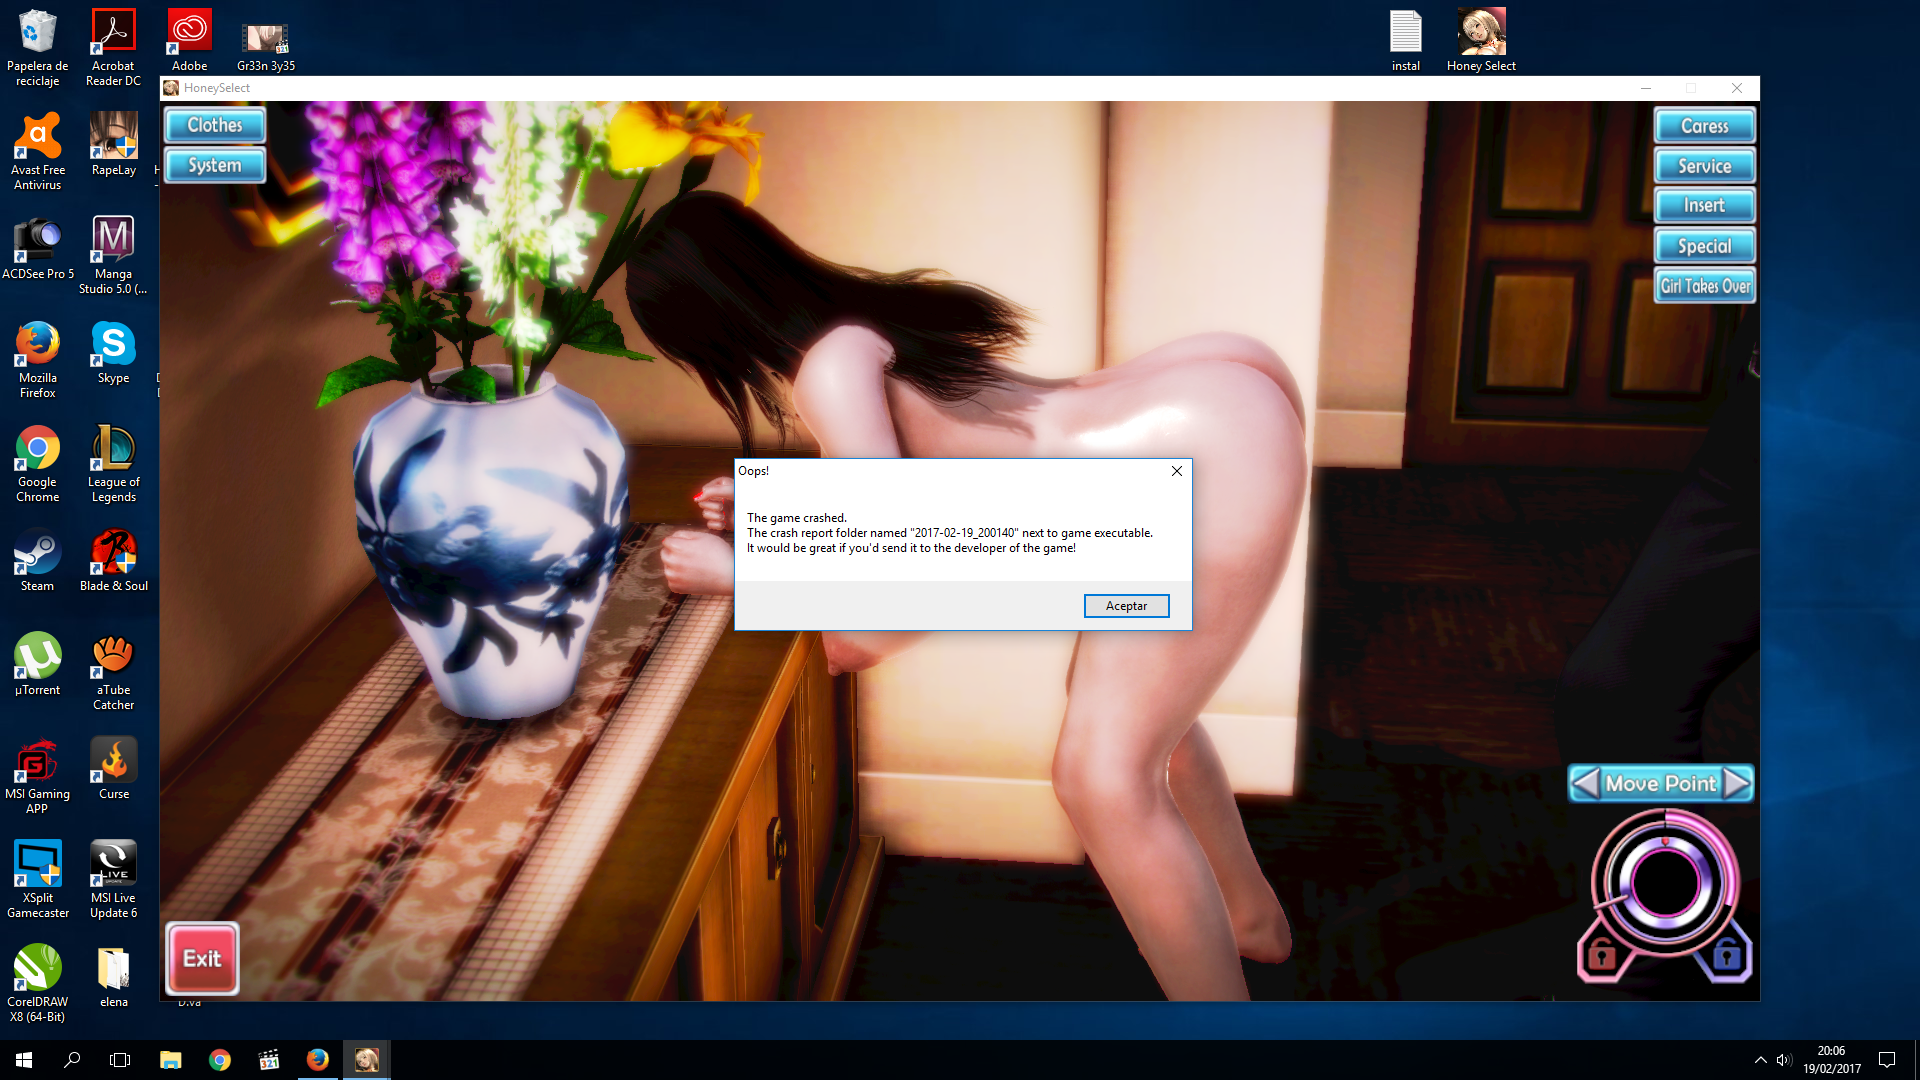Minimize the HoneySelect window
Image resolution: width=1920 pixels, height=1080 pixels.
(x=1645, y=88)
